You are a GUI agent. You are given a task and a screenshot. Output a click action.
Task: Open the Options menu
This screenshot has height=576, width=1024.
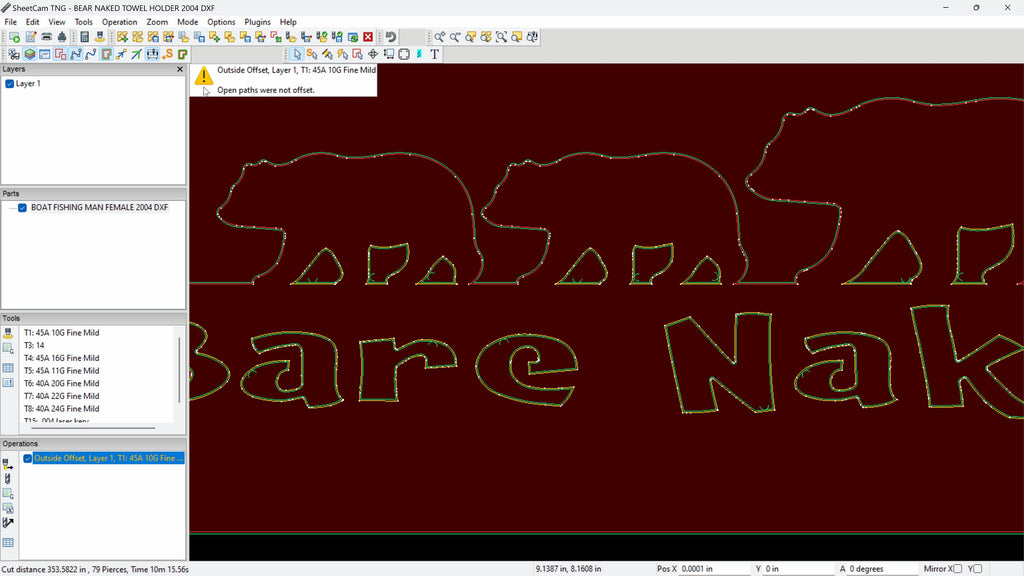point(221,22)
